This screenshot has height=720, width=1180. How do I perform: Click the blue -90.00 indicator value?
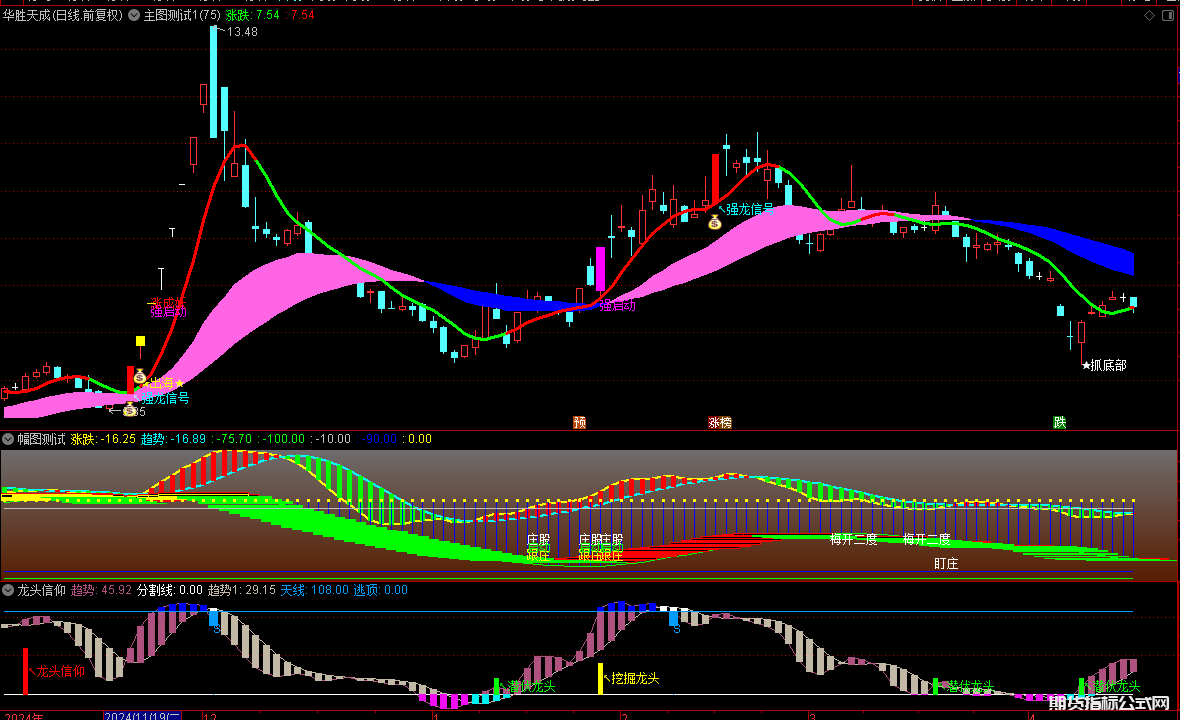pos(379,439)
